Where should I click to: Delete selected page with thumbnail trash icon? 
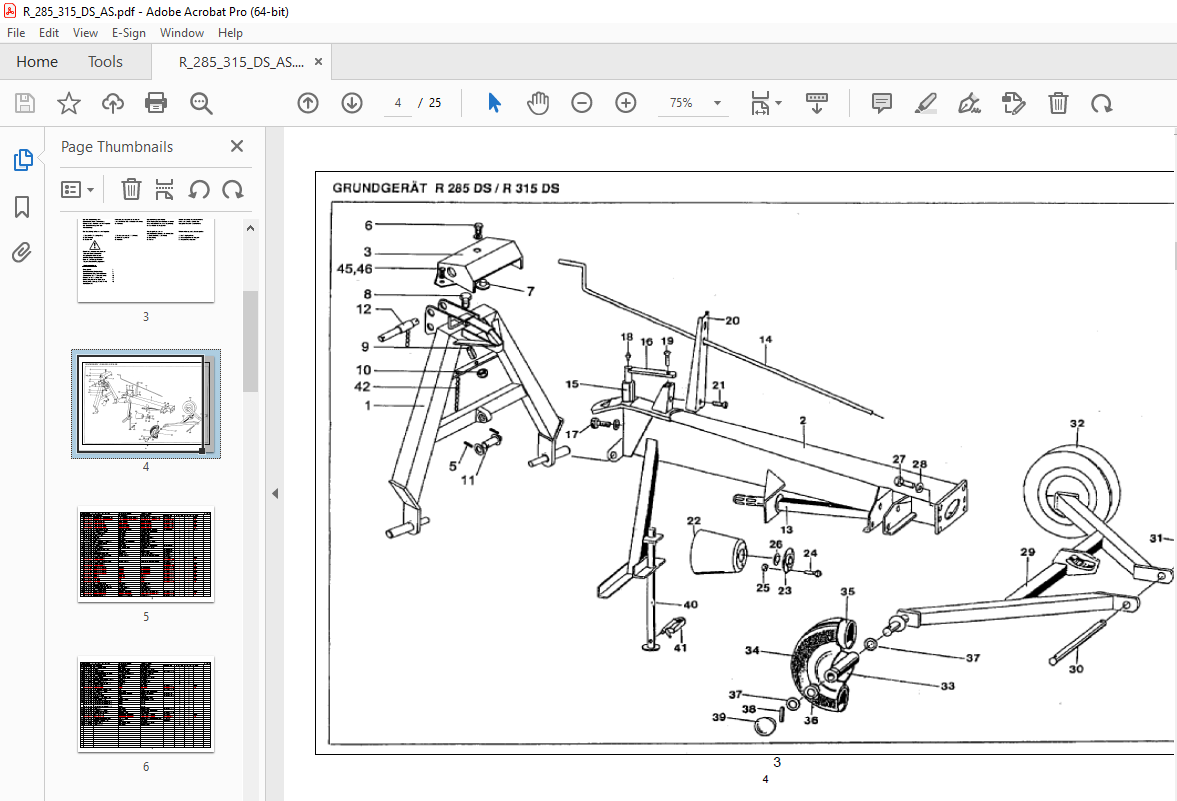click(131, 189)
